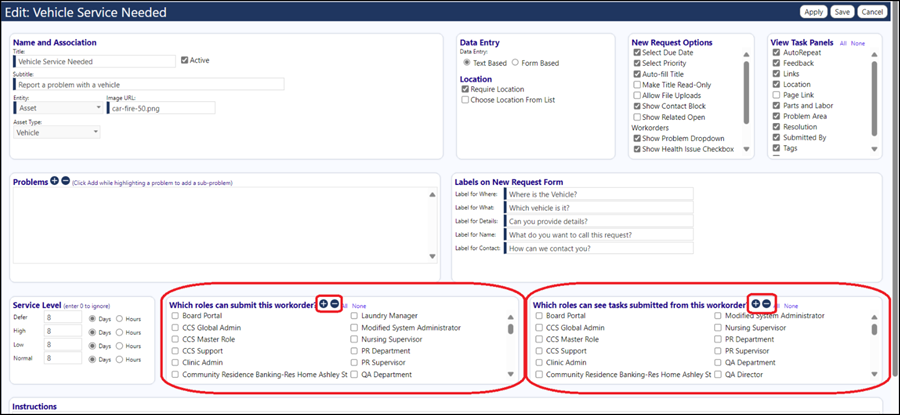Screen dimensions: 900x415
Task: Add a role to see-tasks roles list
Action: coord(755,304)
